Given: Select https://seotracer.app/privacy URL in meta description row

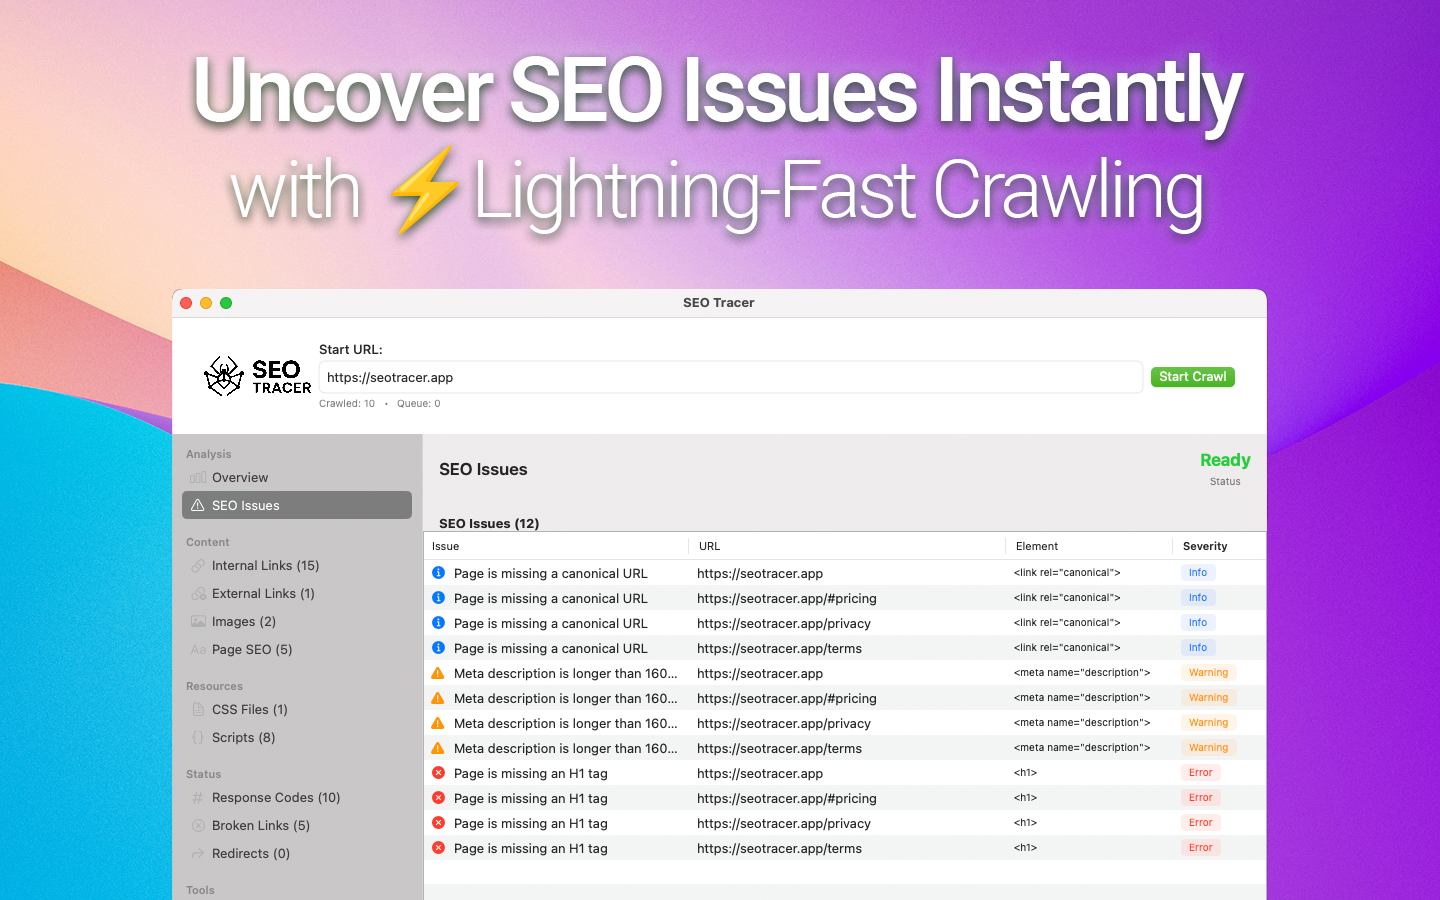Looking at the screenshot, I should pos(784,723).
